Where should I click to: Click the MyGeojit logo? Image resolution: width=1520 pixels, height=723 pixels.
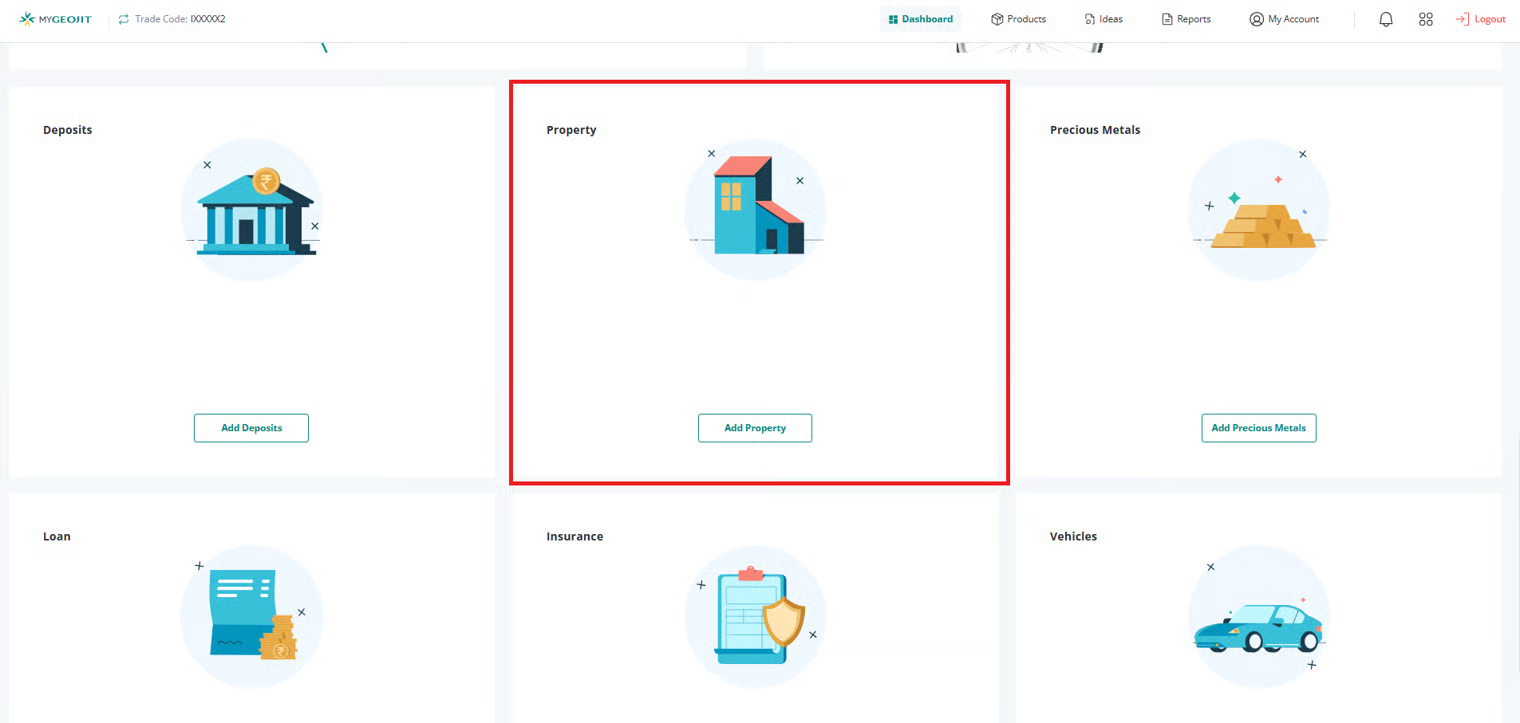56,19
